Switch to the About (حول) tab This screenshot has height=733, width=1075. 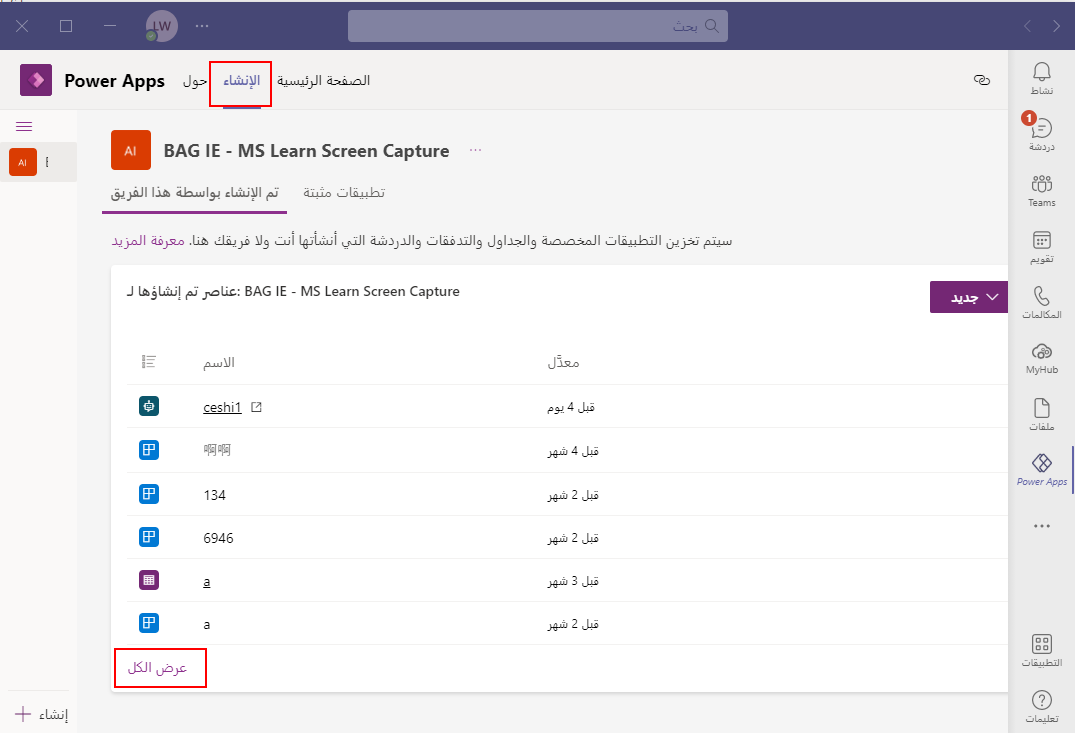[x=195, y=81]
